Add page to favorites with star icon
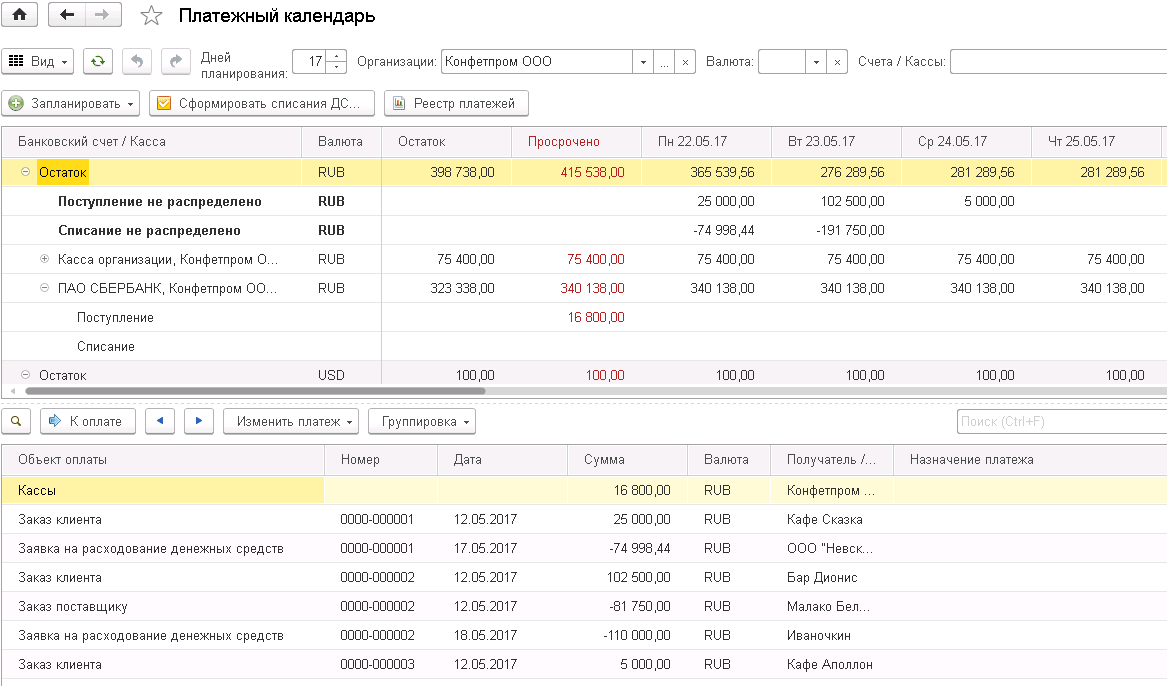Screen dimensions: 1167x686 [x=151, y=16]
